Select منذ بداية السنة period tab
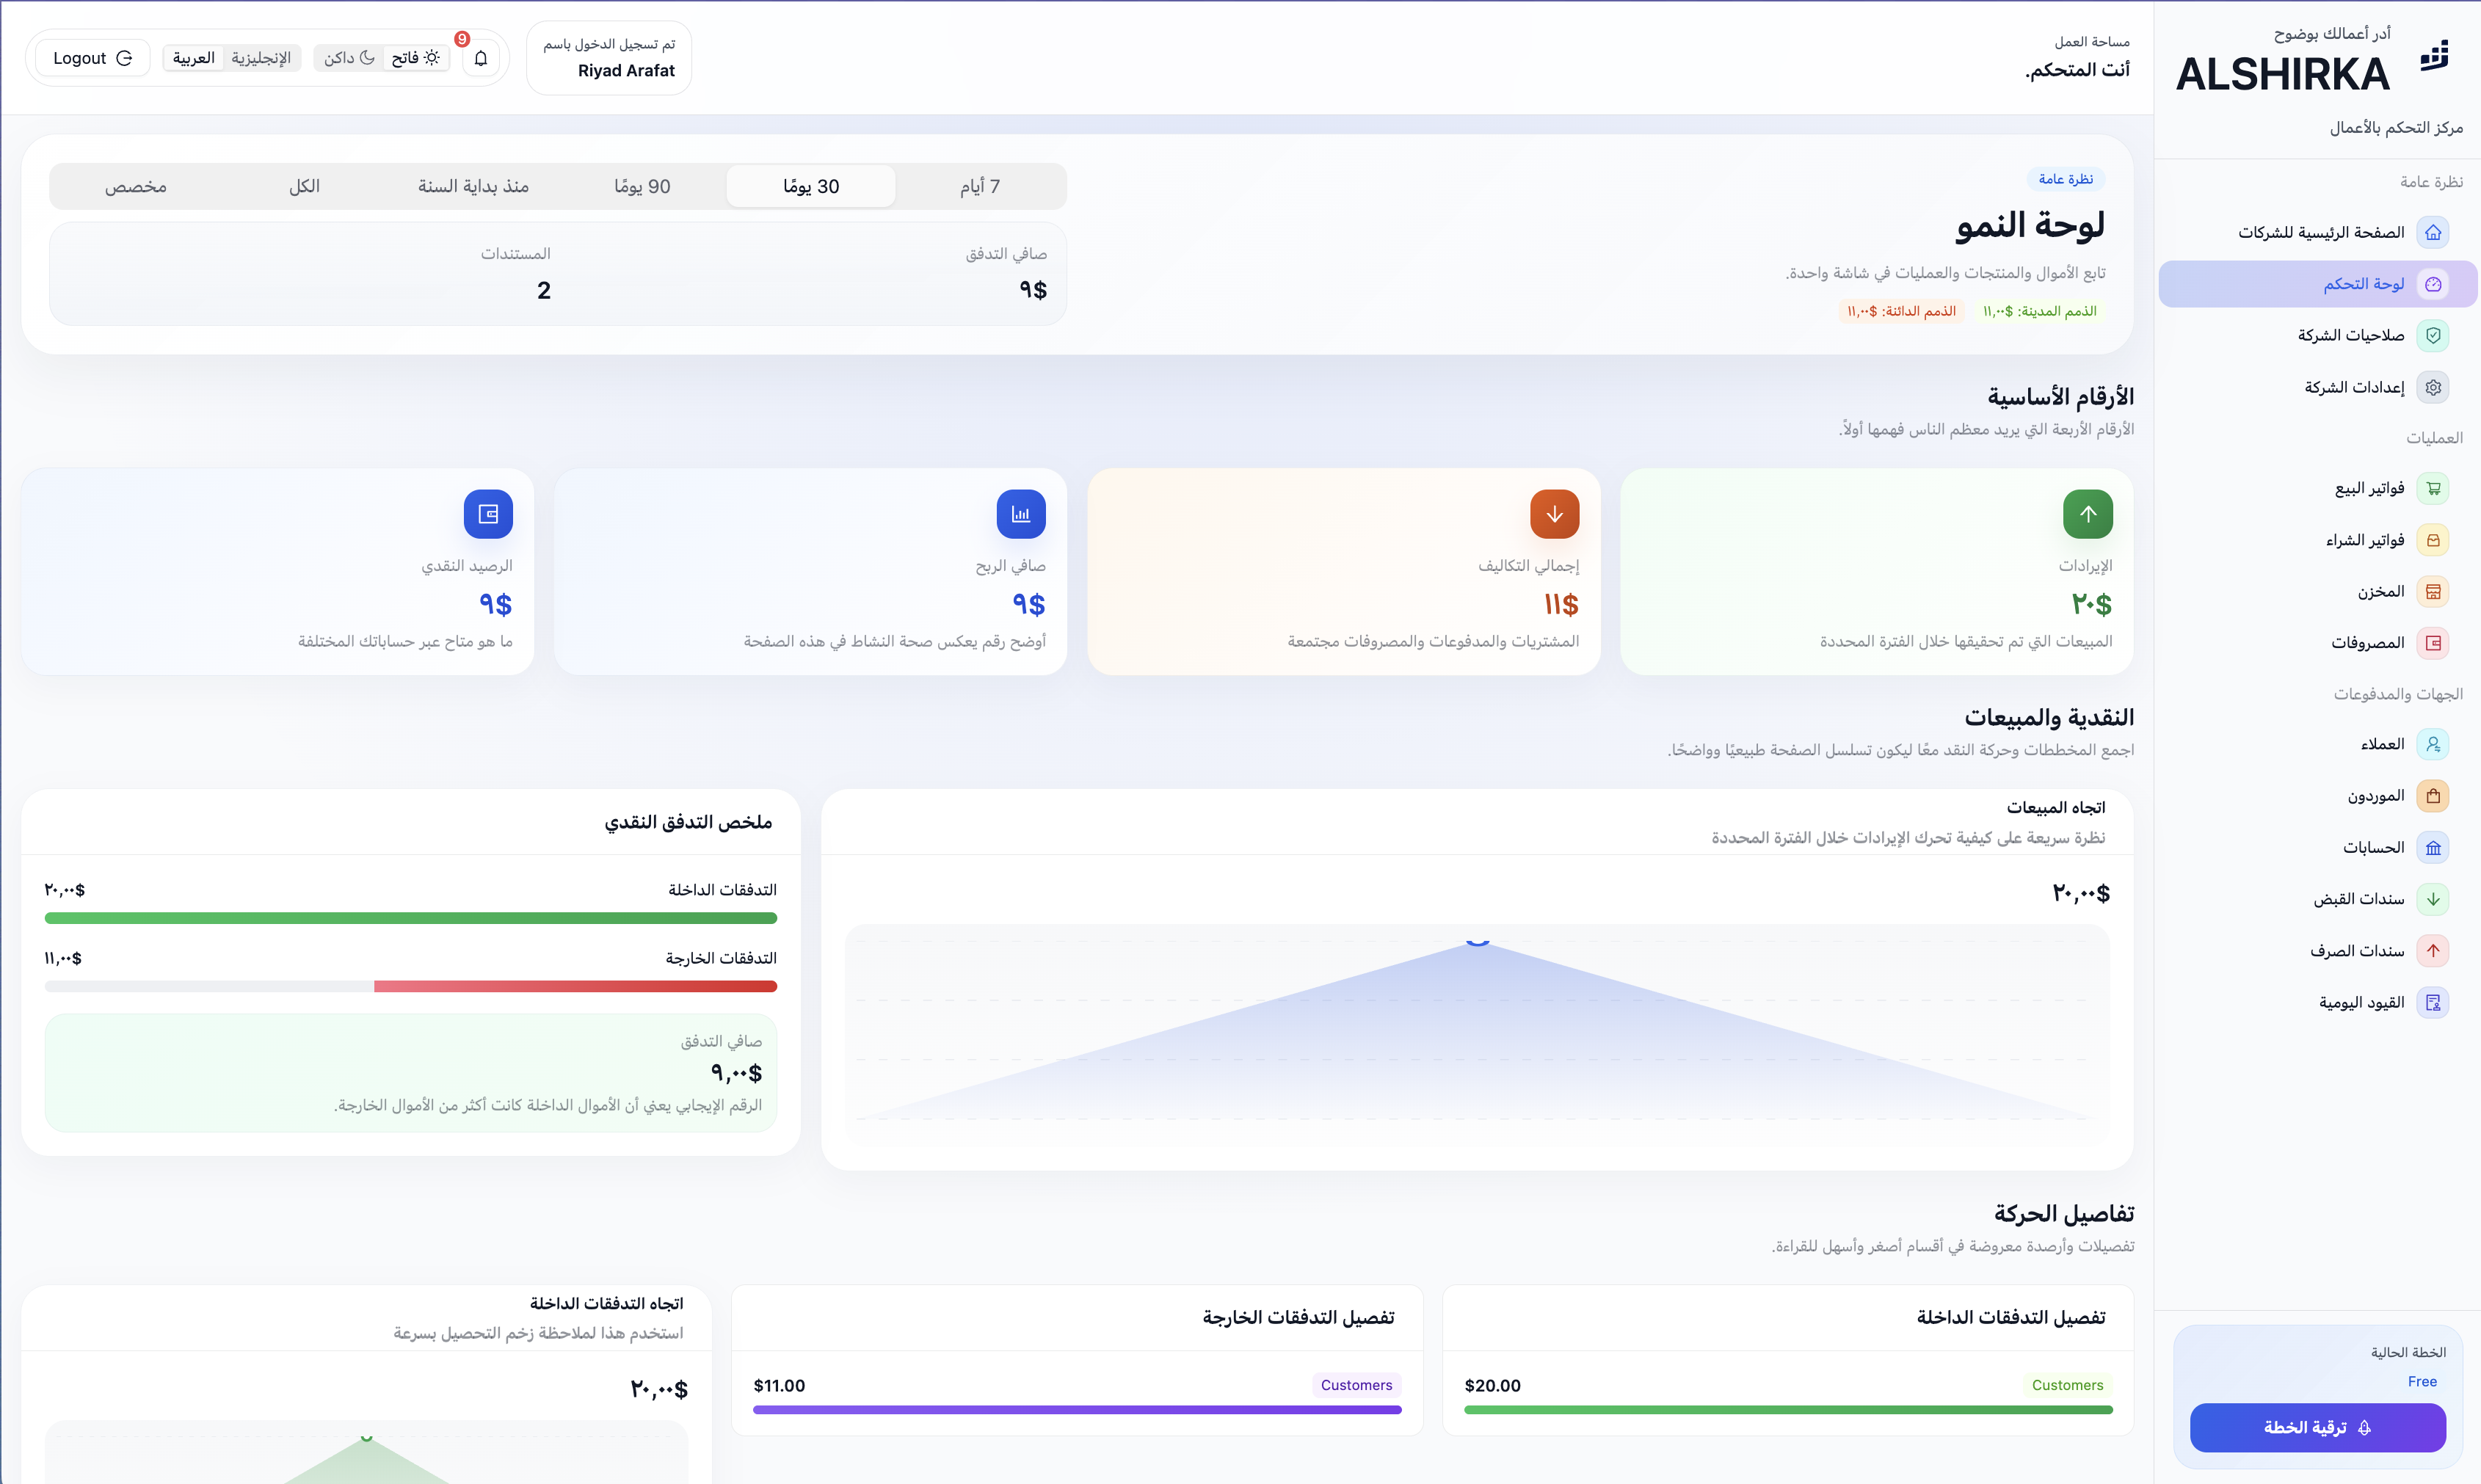The height and width of the screenshot is (1484, 2481). [x=473, y=186]
